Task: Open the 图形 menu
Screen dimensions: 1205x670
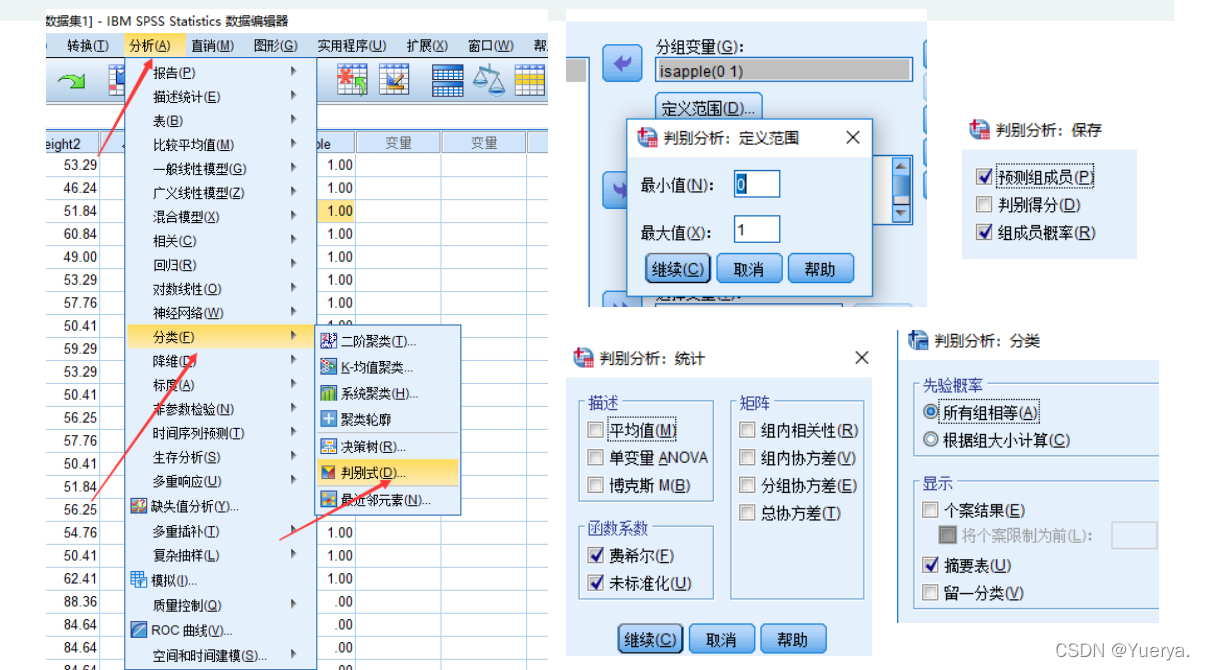Action: (x=275, y=45)
